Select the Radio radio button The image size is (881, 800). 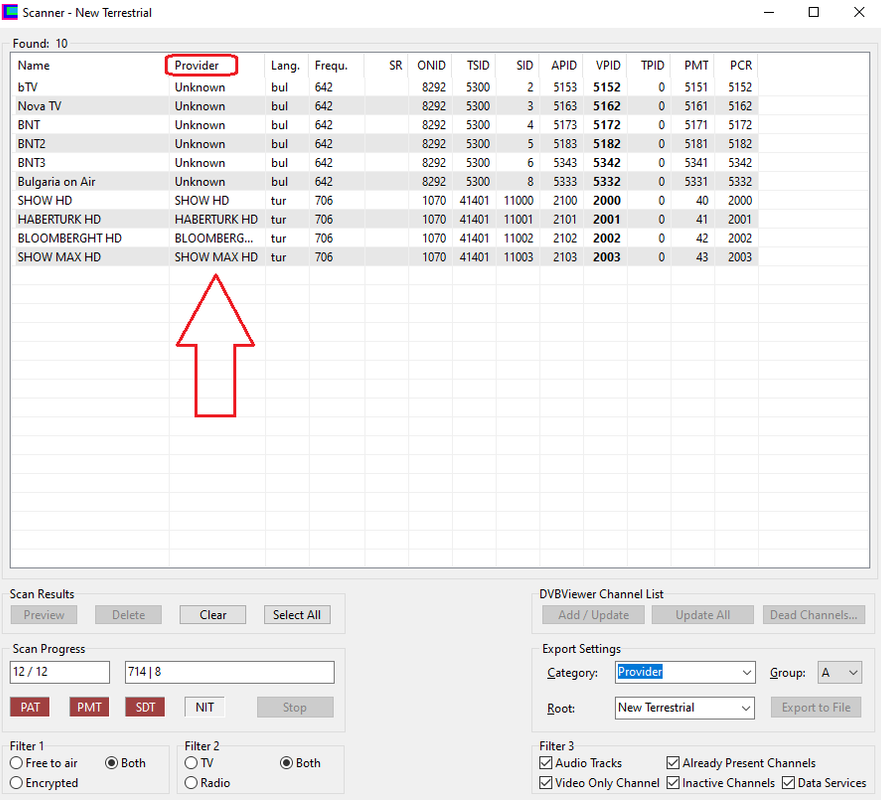point(207,783)
